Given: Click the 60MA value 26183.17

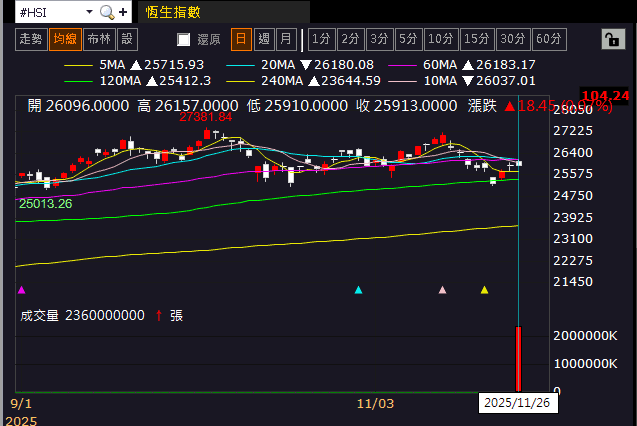Looking at the screenshot, I should tap(506, 65).
